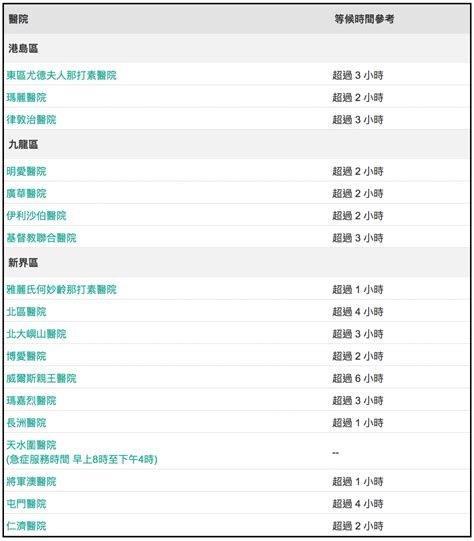Open the 仁濟醫院 link

tap(26, 526)
